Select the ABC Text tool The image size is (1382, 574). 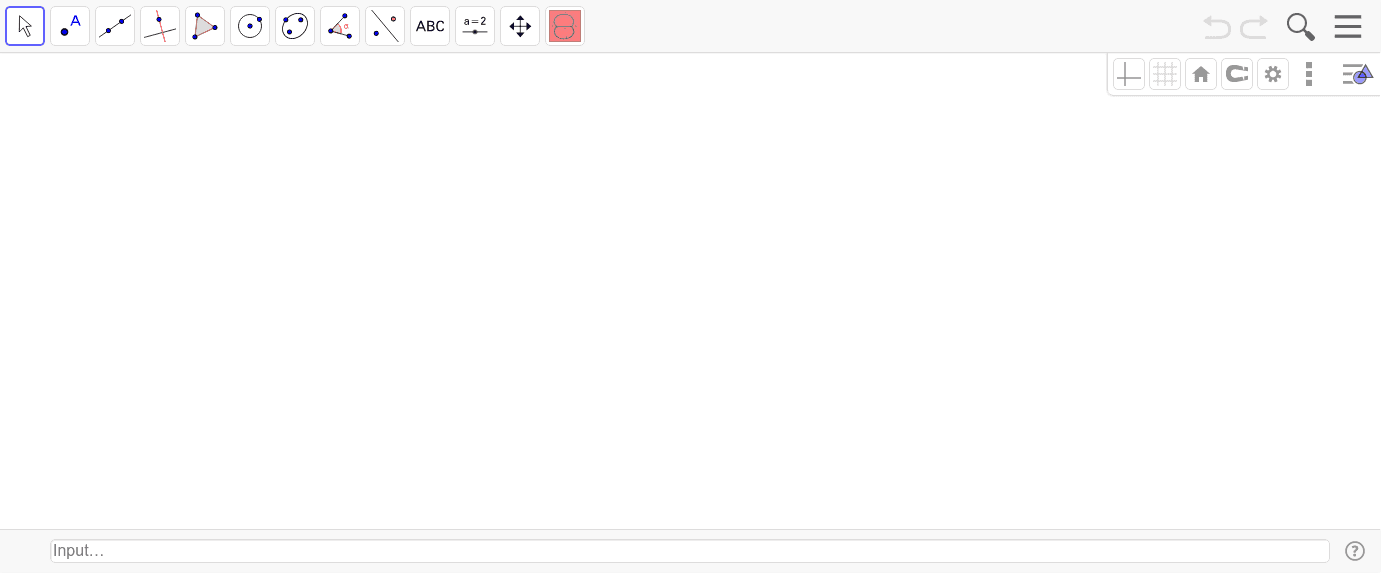[430, 26]
